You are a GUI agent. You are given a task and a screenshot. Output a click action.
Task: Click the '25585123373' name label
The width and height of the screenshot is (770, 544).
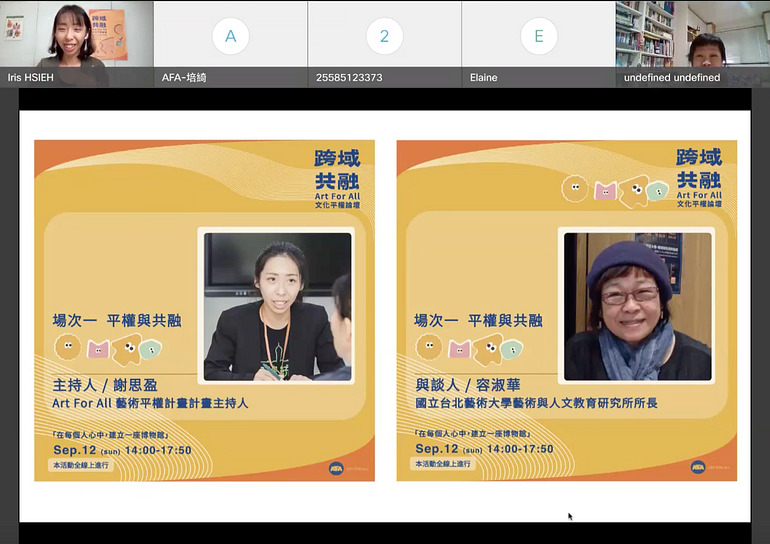coord(349,78)
